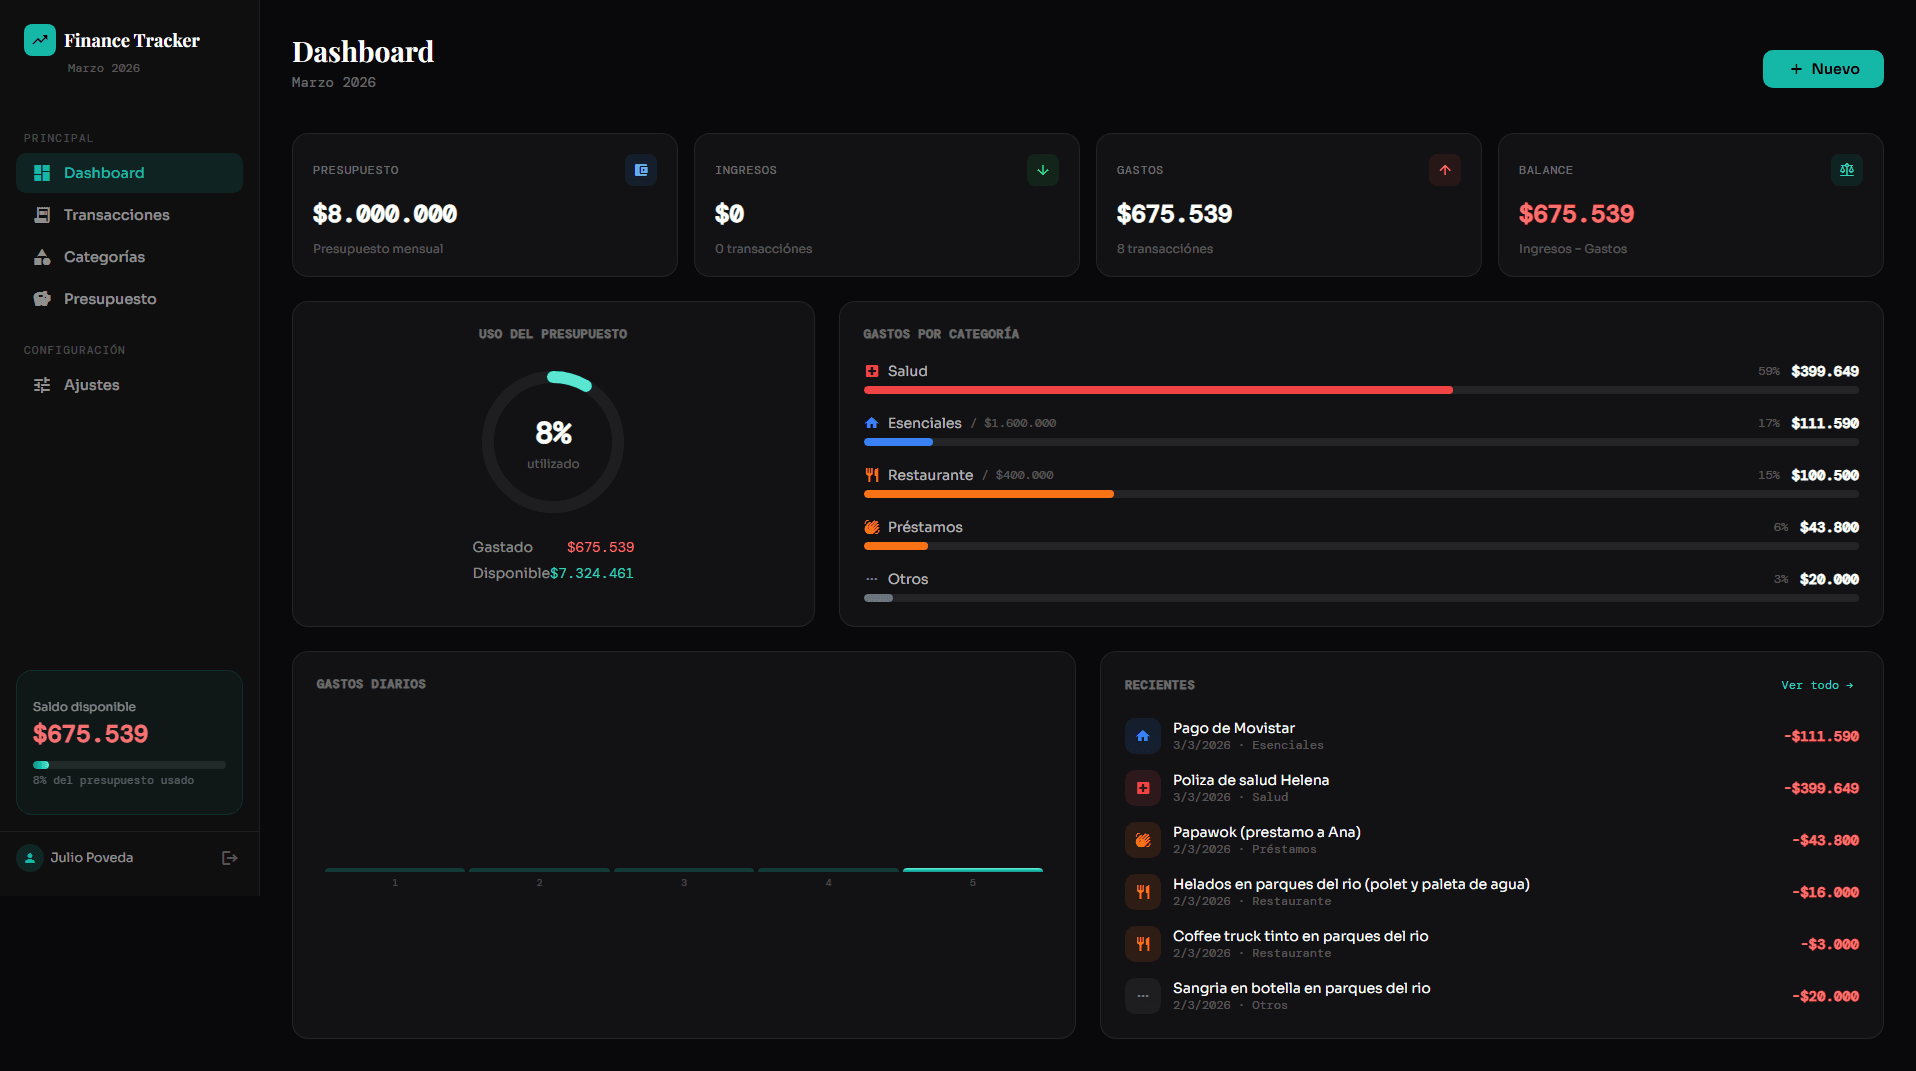Open the Transacciones page
1916x1071 pixels.
click(x=116, y=215)
